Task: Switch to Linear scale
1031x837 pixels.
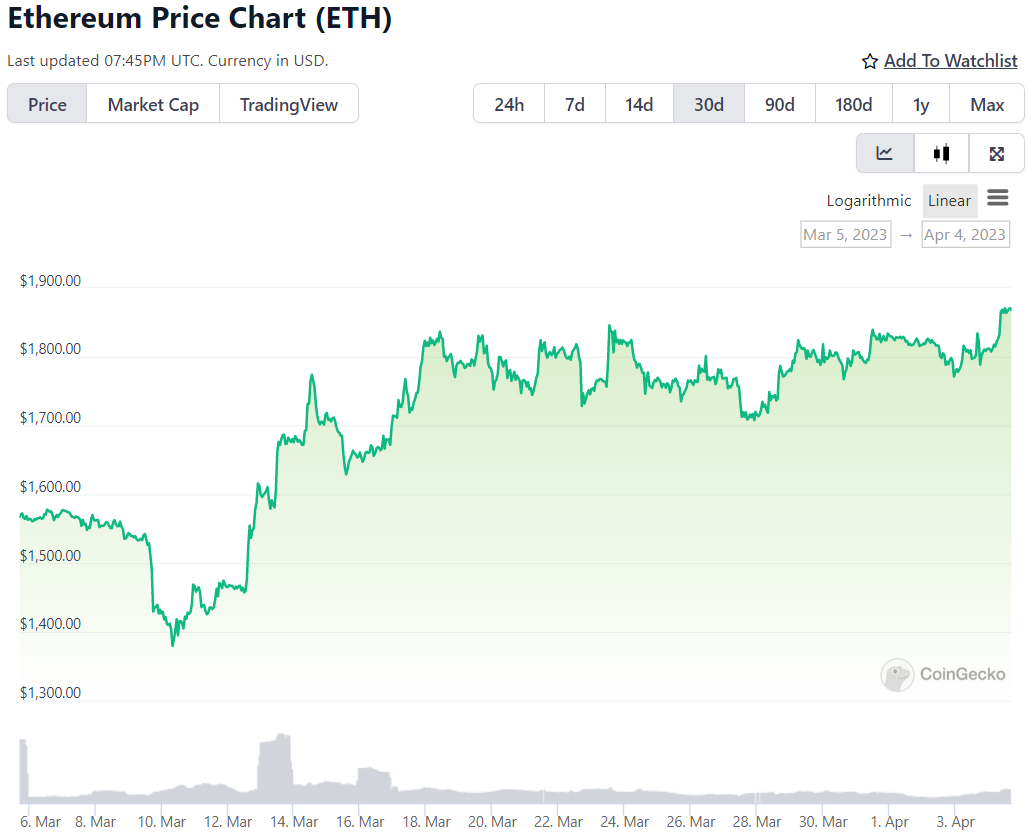Action: (x=949, y=201)
